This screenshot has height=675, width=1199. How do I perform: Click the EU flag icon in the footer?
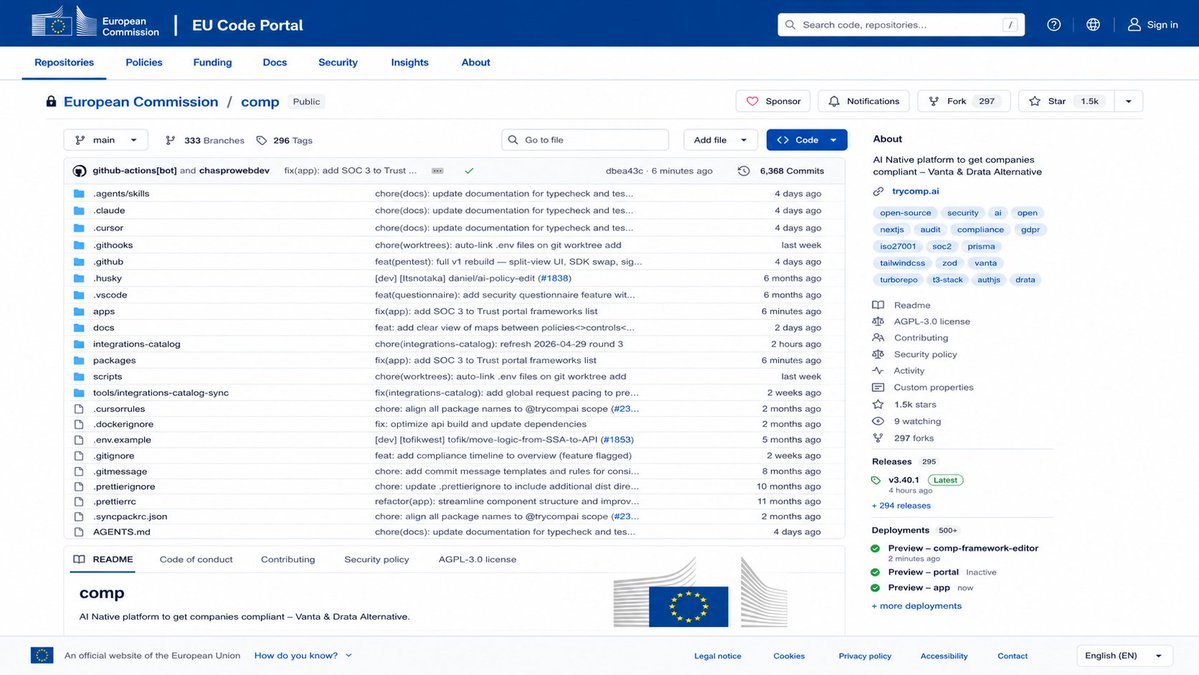click(42, 655)
